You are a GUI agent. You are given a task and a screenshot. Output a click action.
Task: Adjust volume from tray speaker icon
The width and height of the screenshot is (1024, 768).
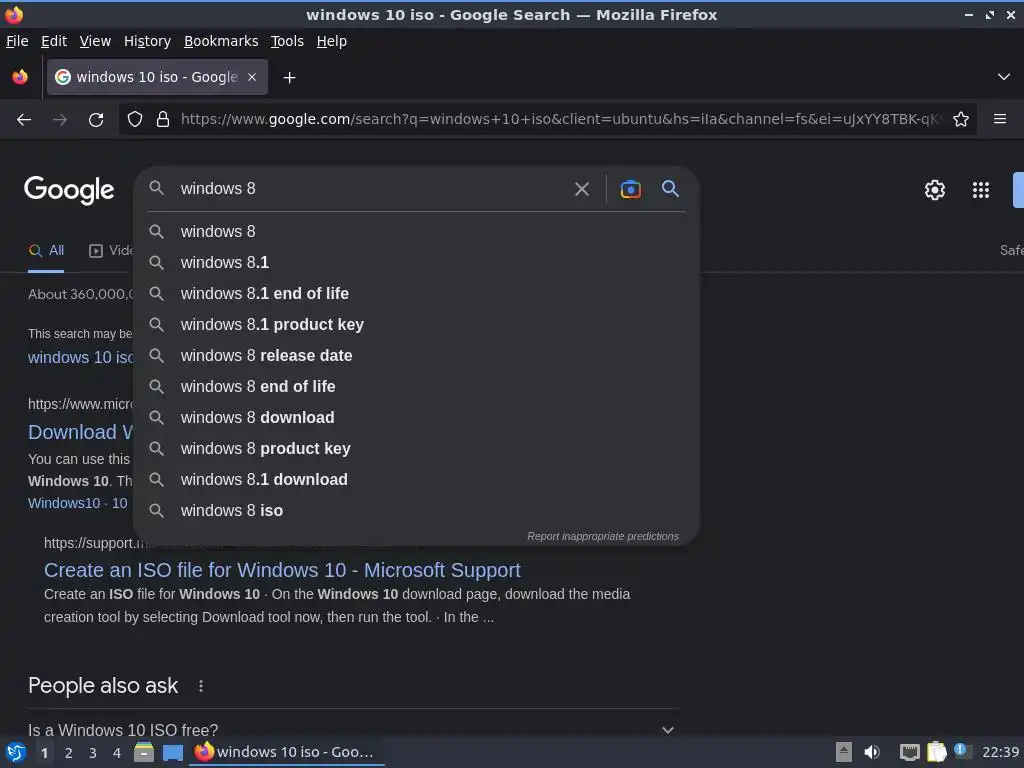pos(872,752)
